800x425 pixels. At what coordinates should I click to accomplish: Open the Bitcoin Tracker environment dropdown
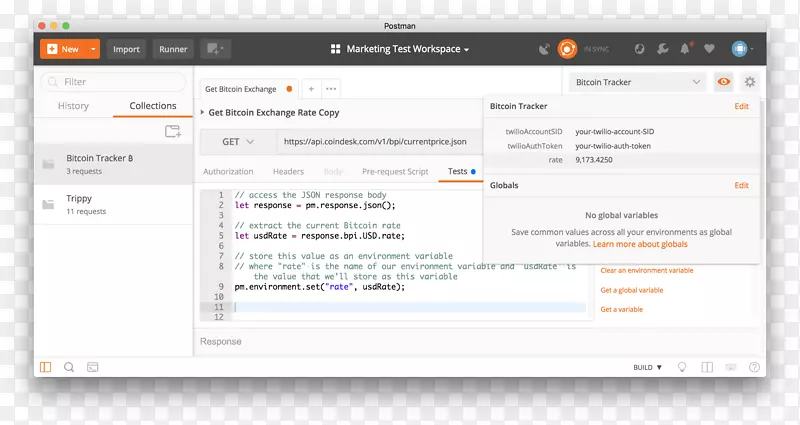pyautogui.click(x=638, y=82)
